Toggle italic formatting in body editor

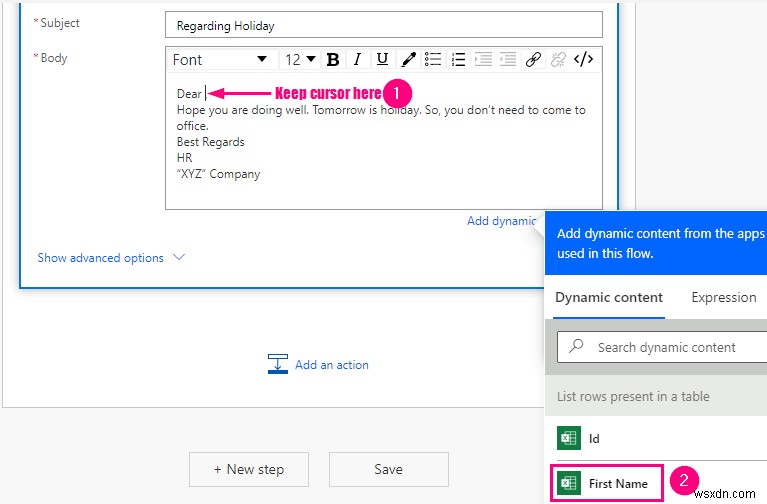tap(358, 60)
